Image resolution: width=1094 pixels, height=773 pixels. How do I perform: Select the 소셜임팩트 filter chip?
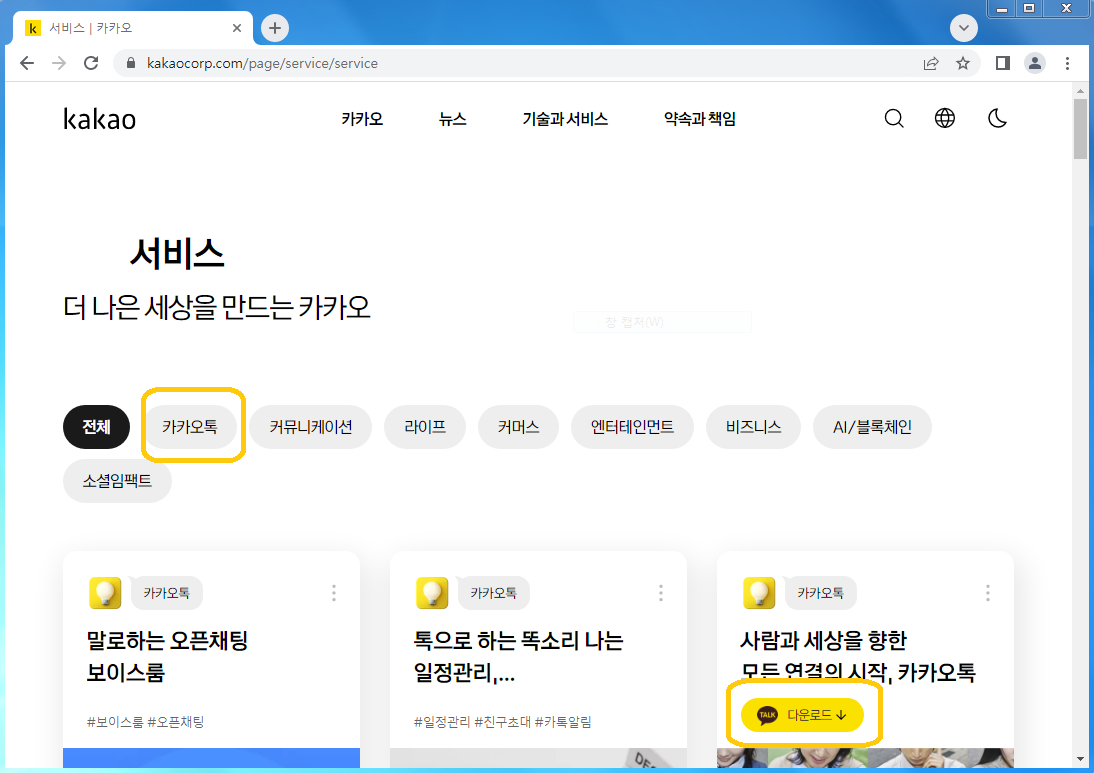117,481
